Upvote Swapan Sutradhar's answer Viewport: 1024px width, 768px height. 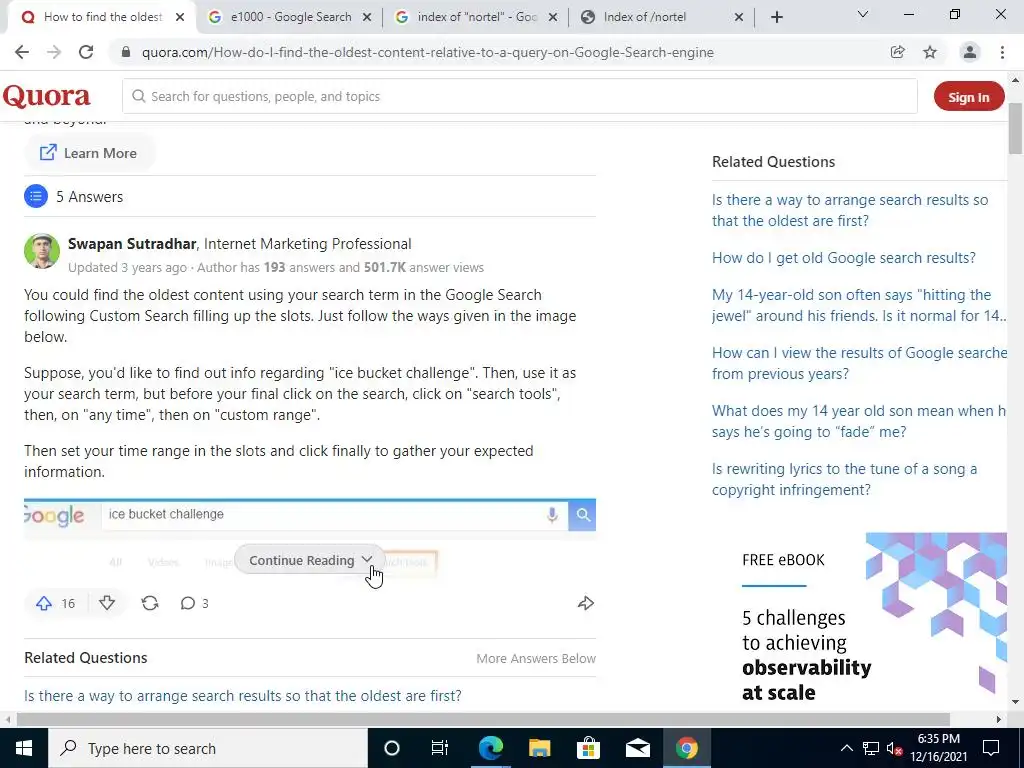coord(44,603)
